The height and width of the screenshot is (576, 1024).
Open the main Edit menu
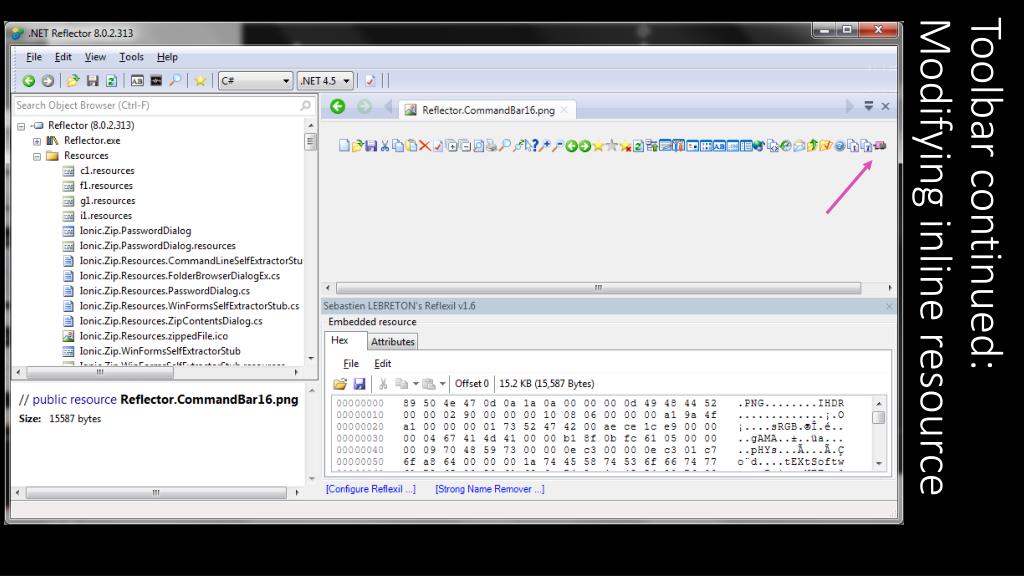click(x=63, y=57)
